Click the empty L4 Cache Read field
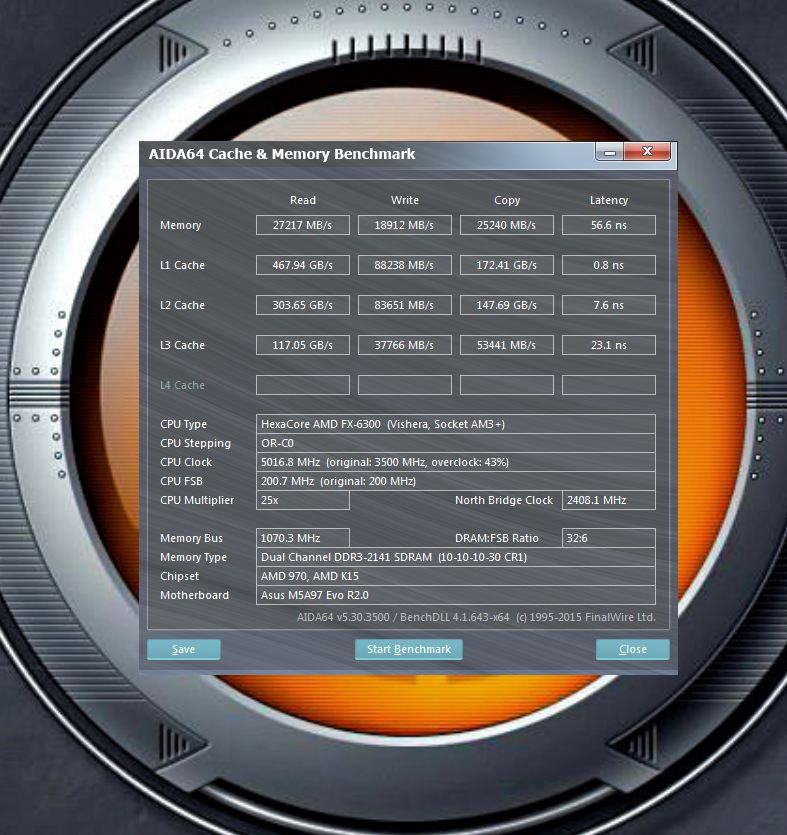The width and height of the screenshot is (787, 835). click(302, 385)
